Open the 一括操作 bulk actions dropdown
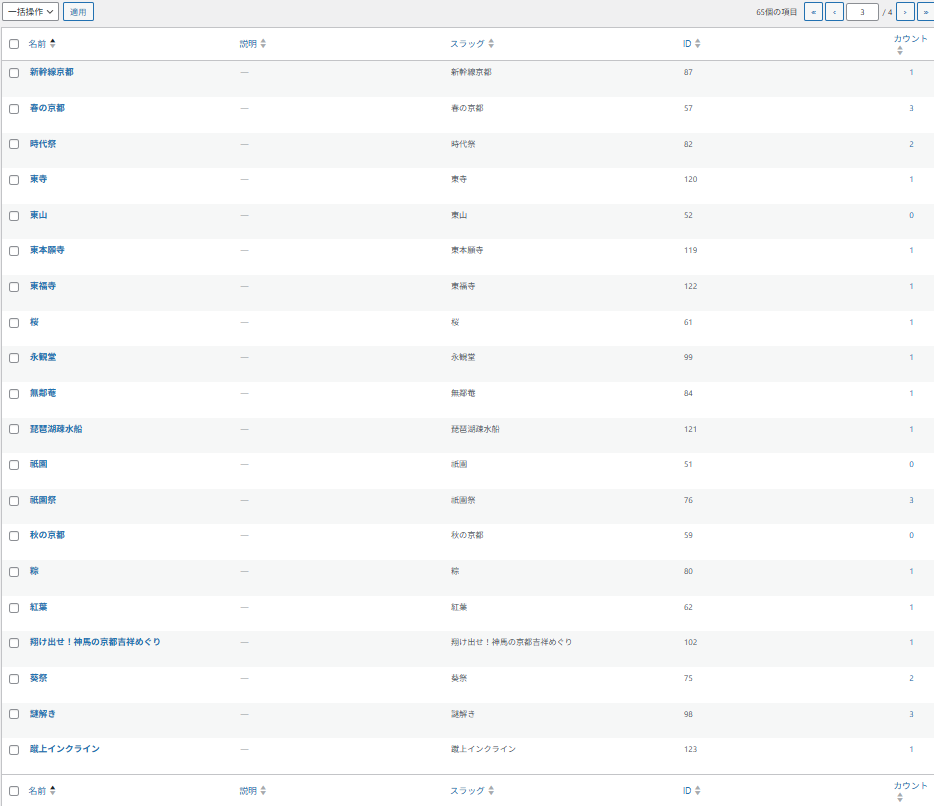Screen dimensions: 934x806 point(31,12)
